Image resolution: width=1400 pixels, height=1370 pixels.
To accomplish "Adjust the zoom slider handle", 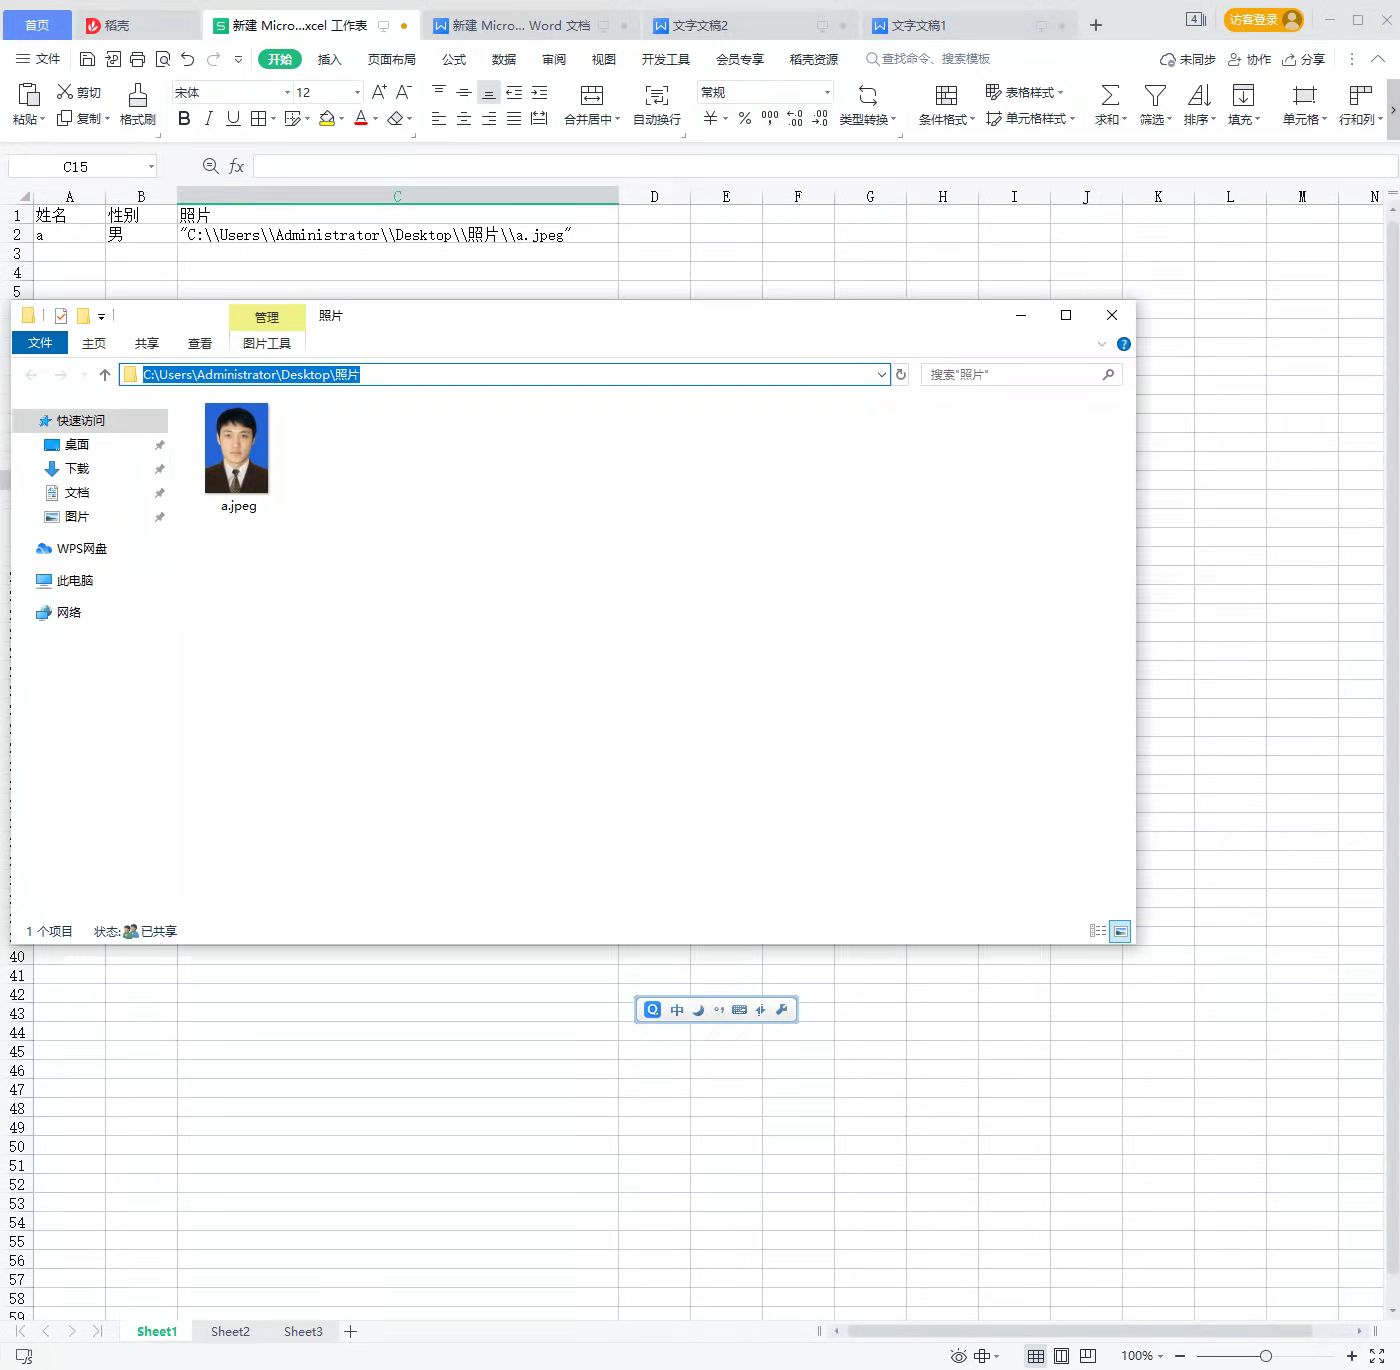I will tap(1265, 1356).
